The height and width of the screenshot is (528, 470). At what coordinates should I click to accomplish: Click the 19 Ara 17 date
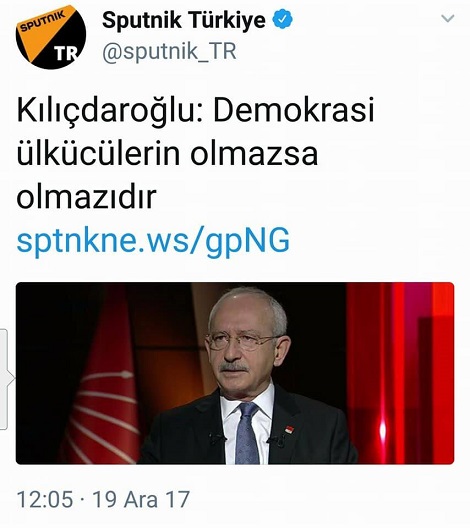[141, 499]
